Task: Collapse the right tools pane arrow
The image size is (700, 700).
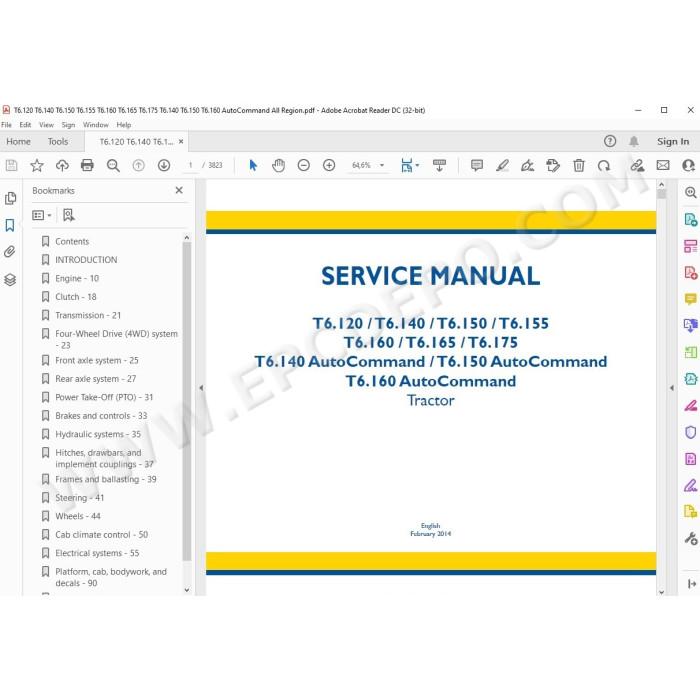Action: (671, 388)
